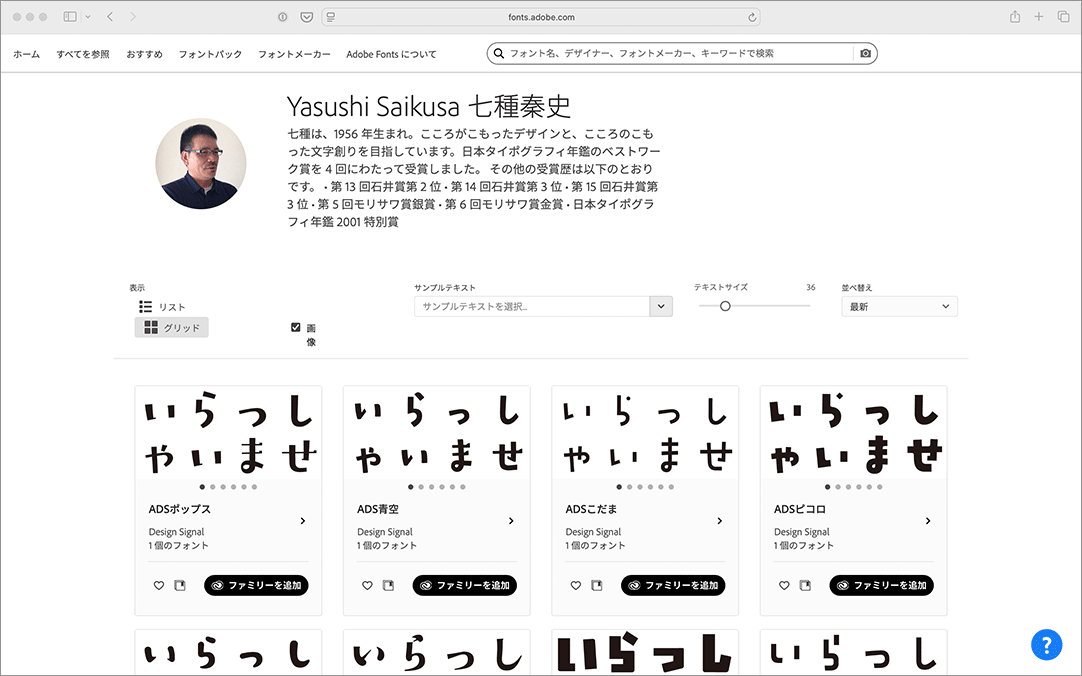Expand ADS青空 details with chevron

coord(511,521)
